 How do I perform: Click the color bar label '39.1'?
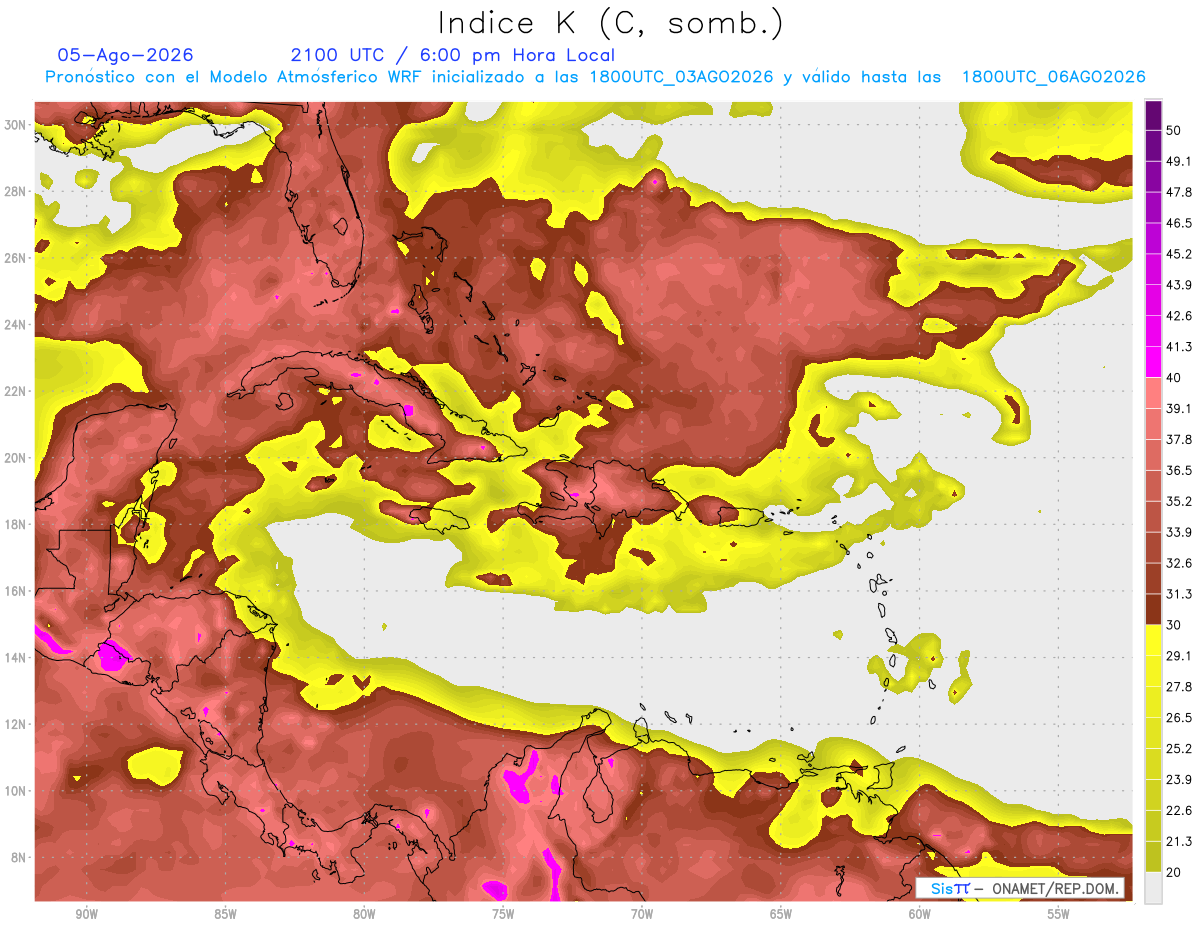[1179, 408]
